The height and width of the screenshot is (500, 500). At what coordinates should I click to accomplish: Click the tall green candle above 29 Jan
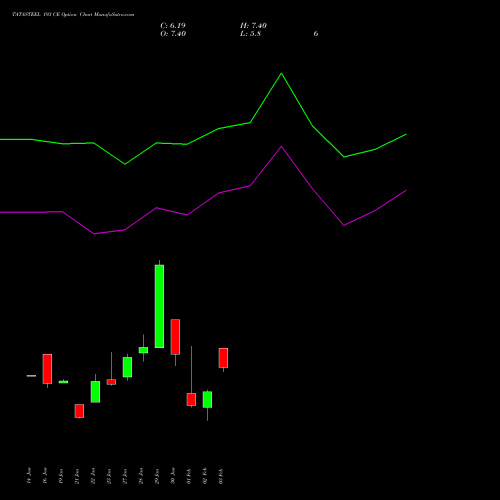point(159,306)
